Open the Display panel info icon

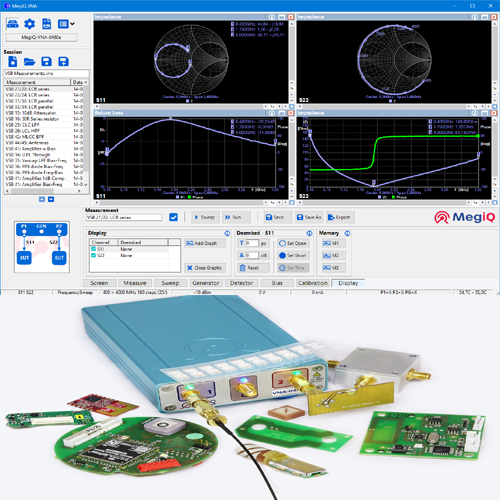[x=227, y=233]
